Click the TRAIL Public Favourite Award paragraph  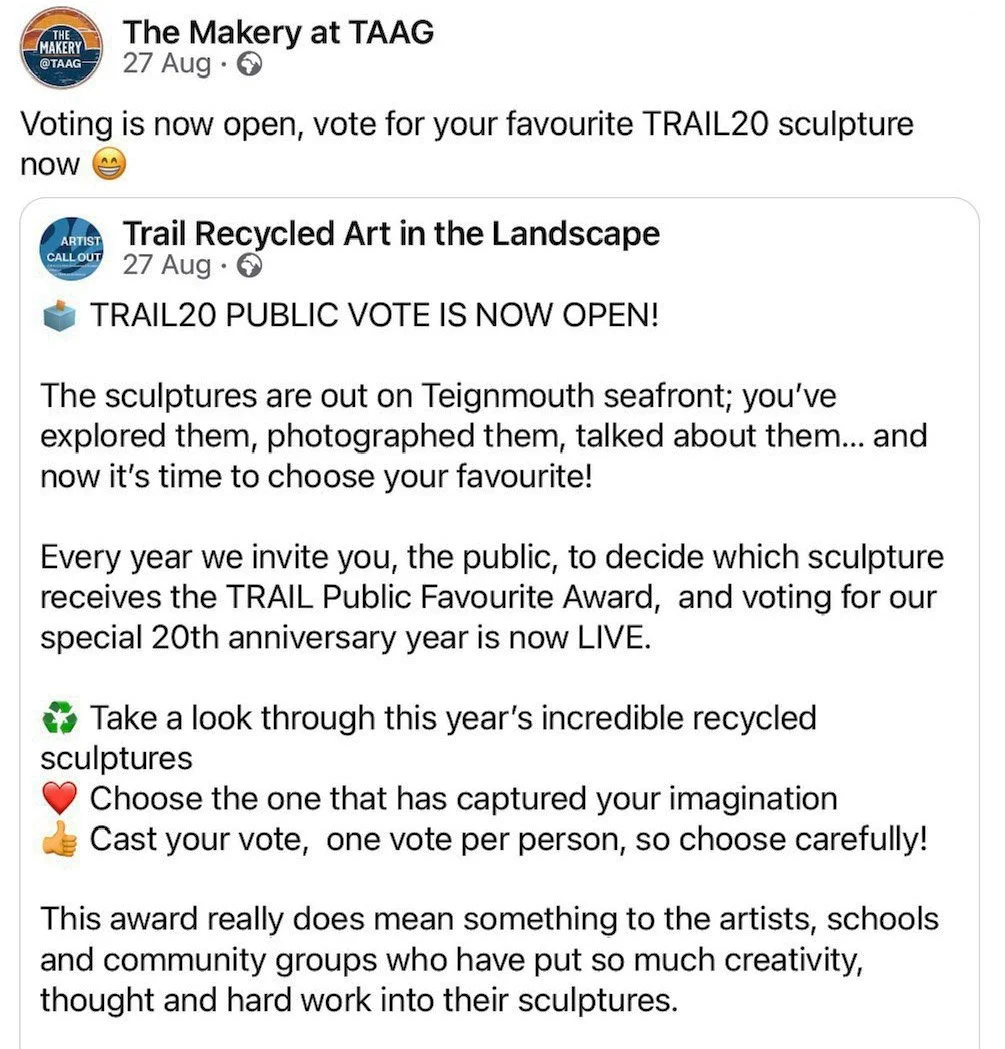click(x=492, y=597)
